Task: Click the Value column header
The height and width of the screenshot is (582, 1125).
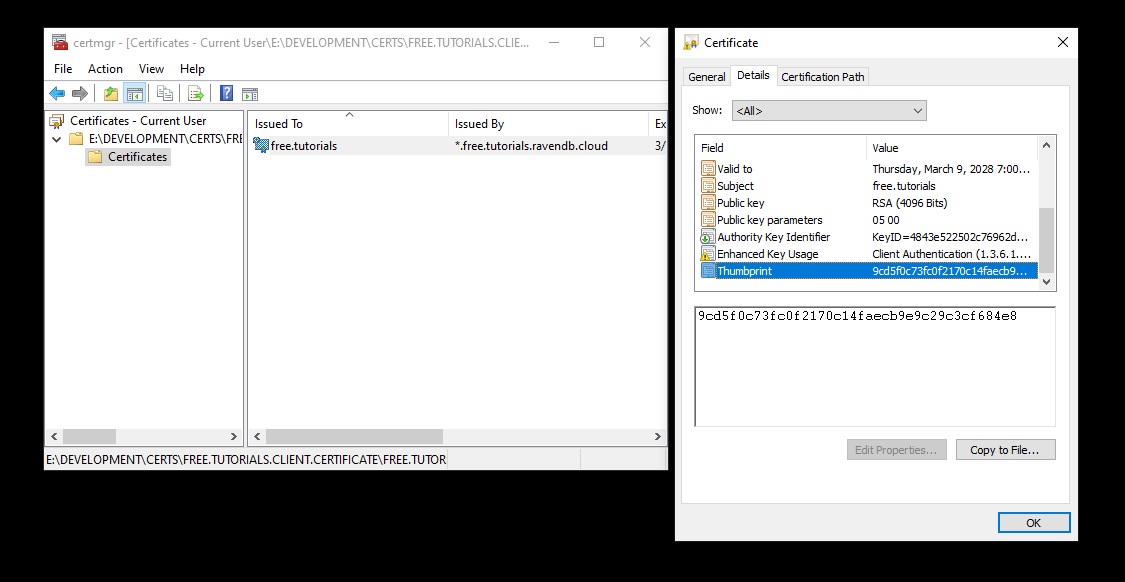Action: pos(952,148)
